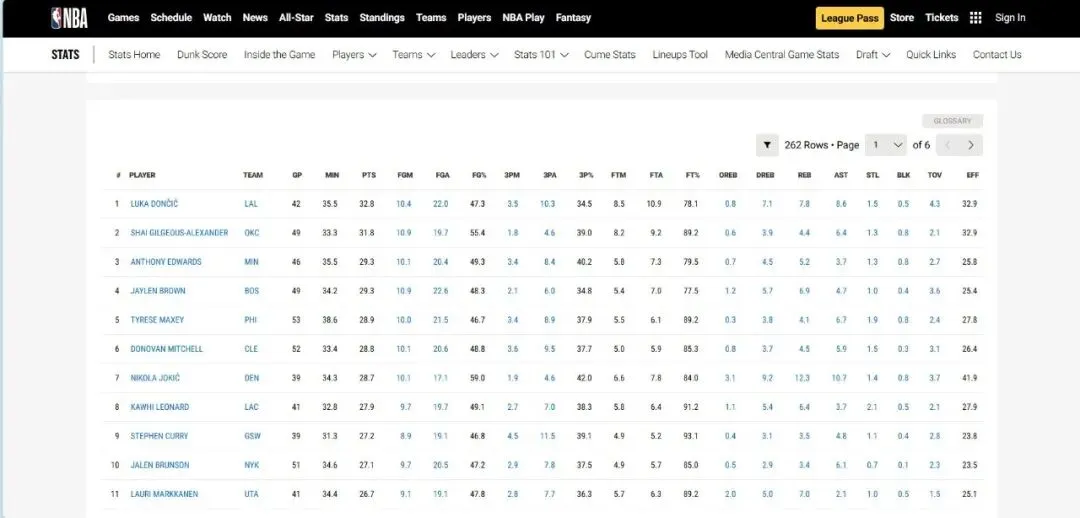Open Players in top navigation bar
Viewport: 1080px width, 518px height.
(x=475, y=18)
